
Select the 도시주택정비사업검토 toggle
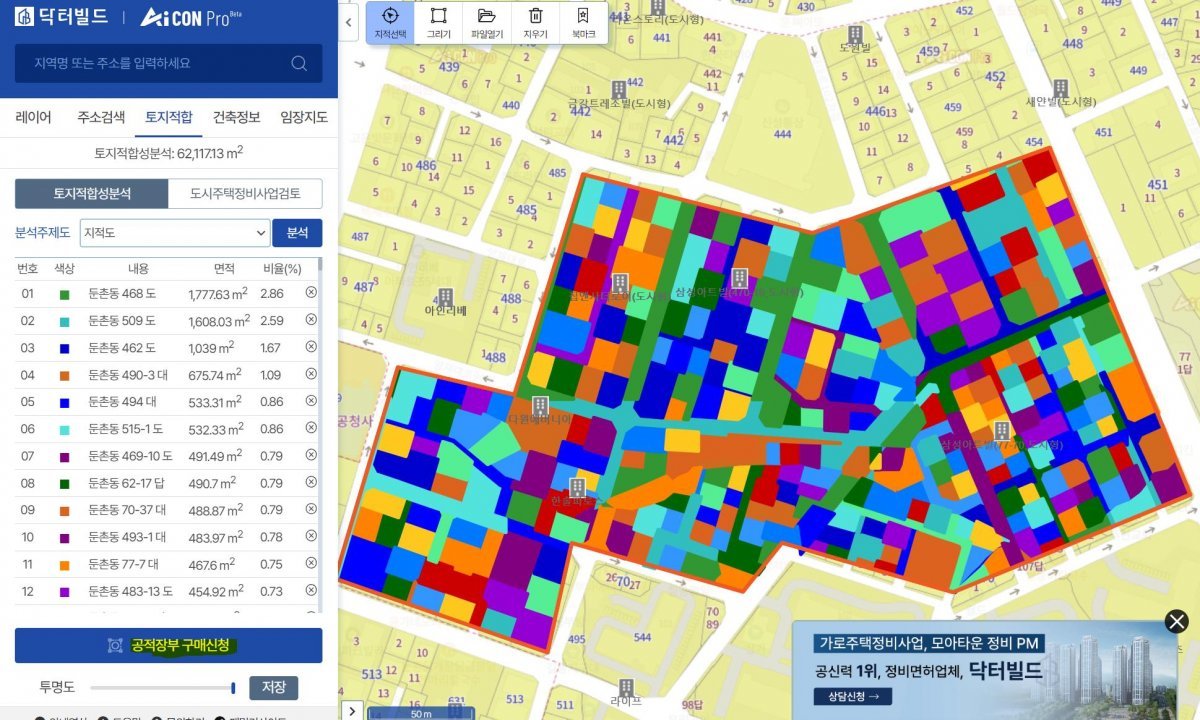tap(245, 193)
